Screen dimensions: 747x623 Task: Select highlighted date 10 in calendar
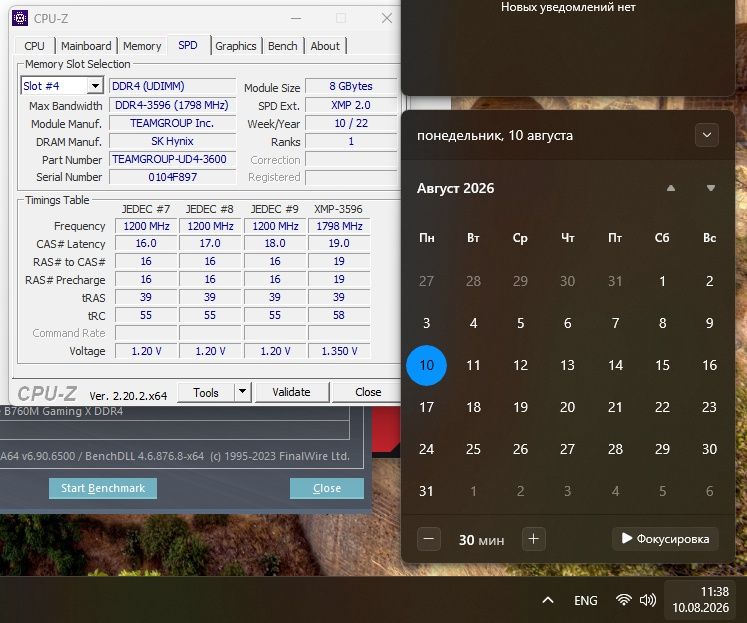(x=426, y=365)
